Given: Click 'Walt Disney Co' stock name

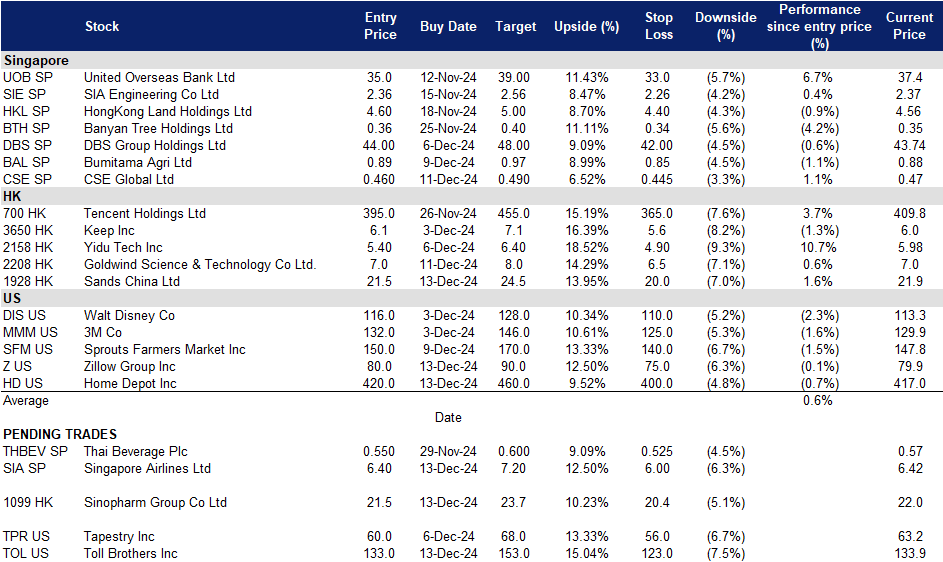Looking at the screenshot, I should coord(129,315).
